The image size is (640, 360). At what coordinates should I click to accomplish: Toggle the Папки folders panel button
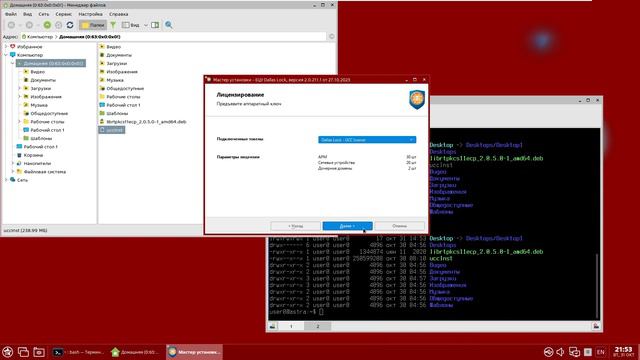[x=93, y=25]
